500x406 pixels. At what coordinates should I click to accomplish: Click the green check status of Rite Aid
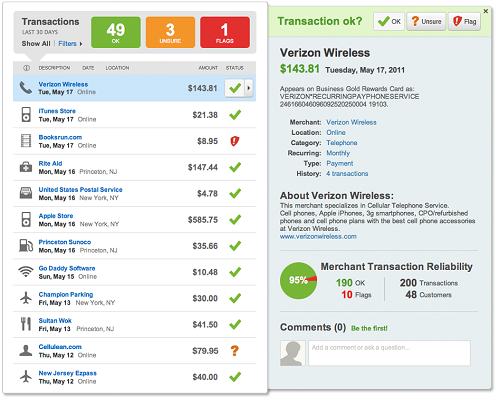coord(235,167)
